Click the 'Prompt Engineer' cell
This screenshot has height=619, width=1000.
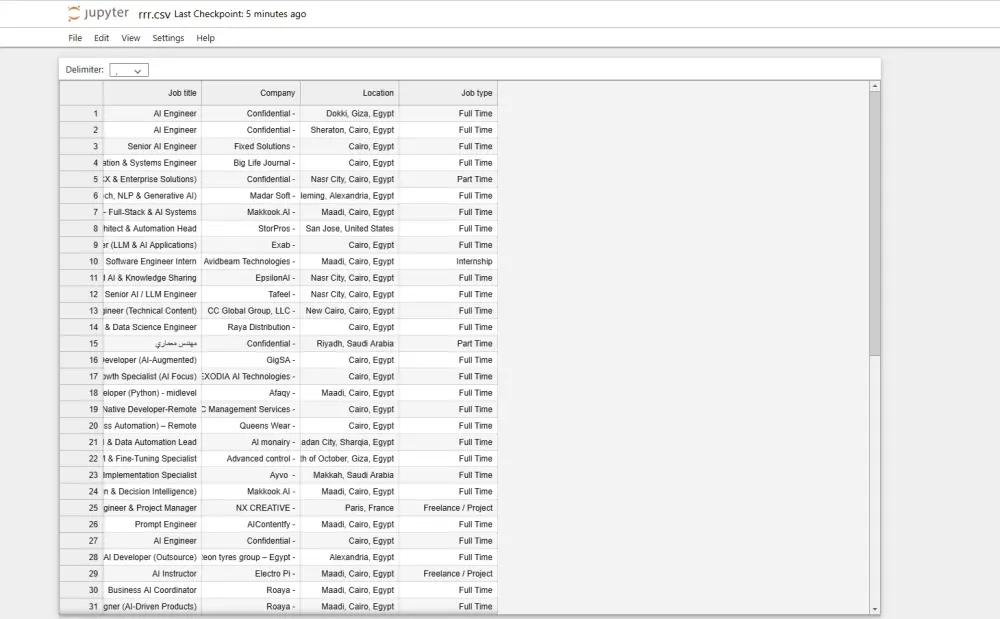(152, 525)
